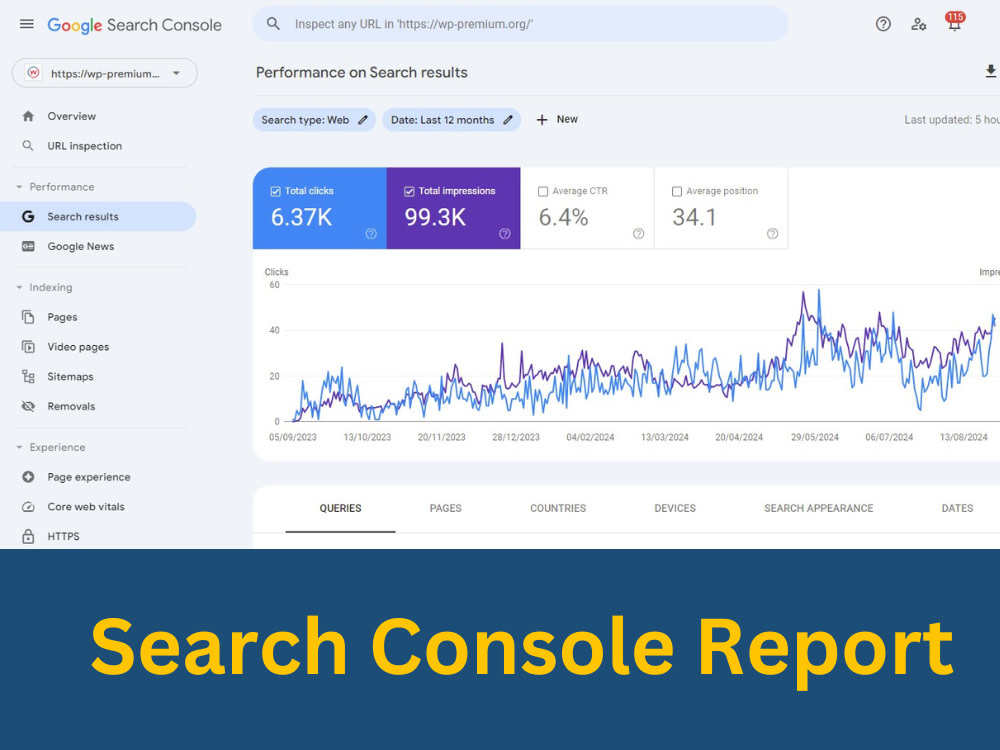Click the Google Search Console logo
The width and height of the screenshot is (1000, 750).
tap(135, 25)
